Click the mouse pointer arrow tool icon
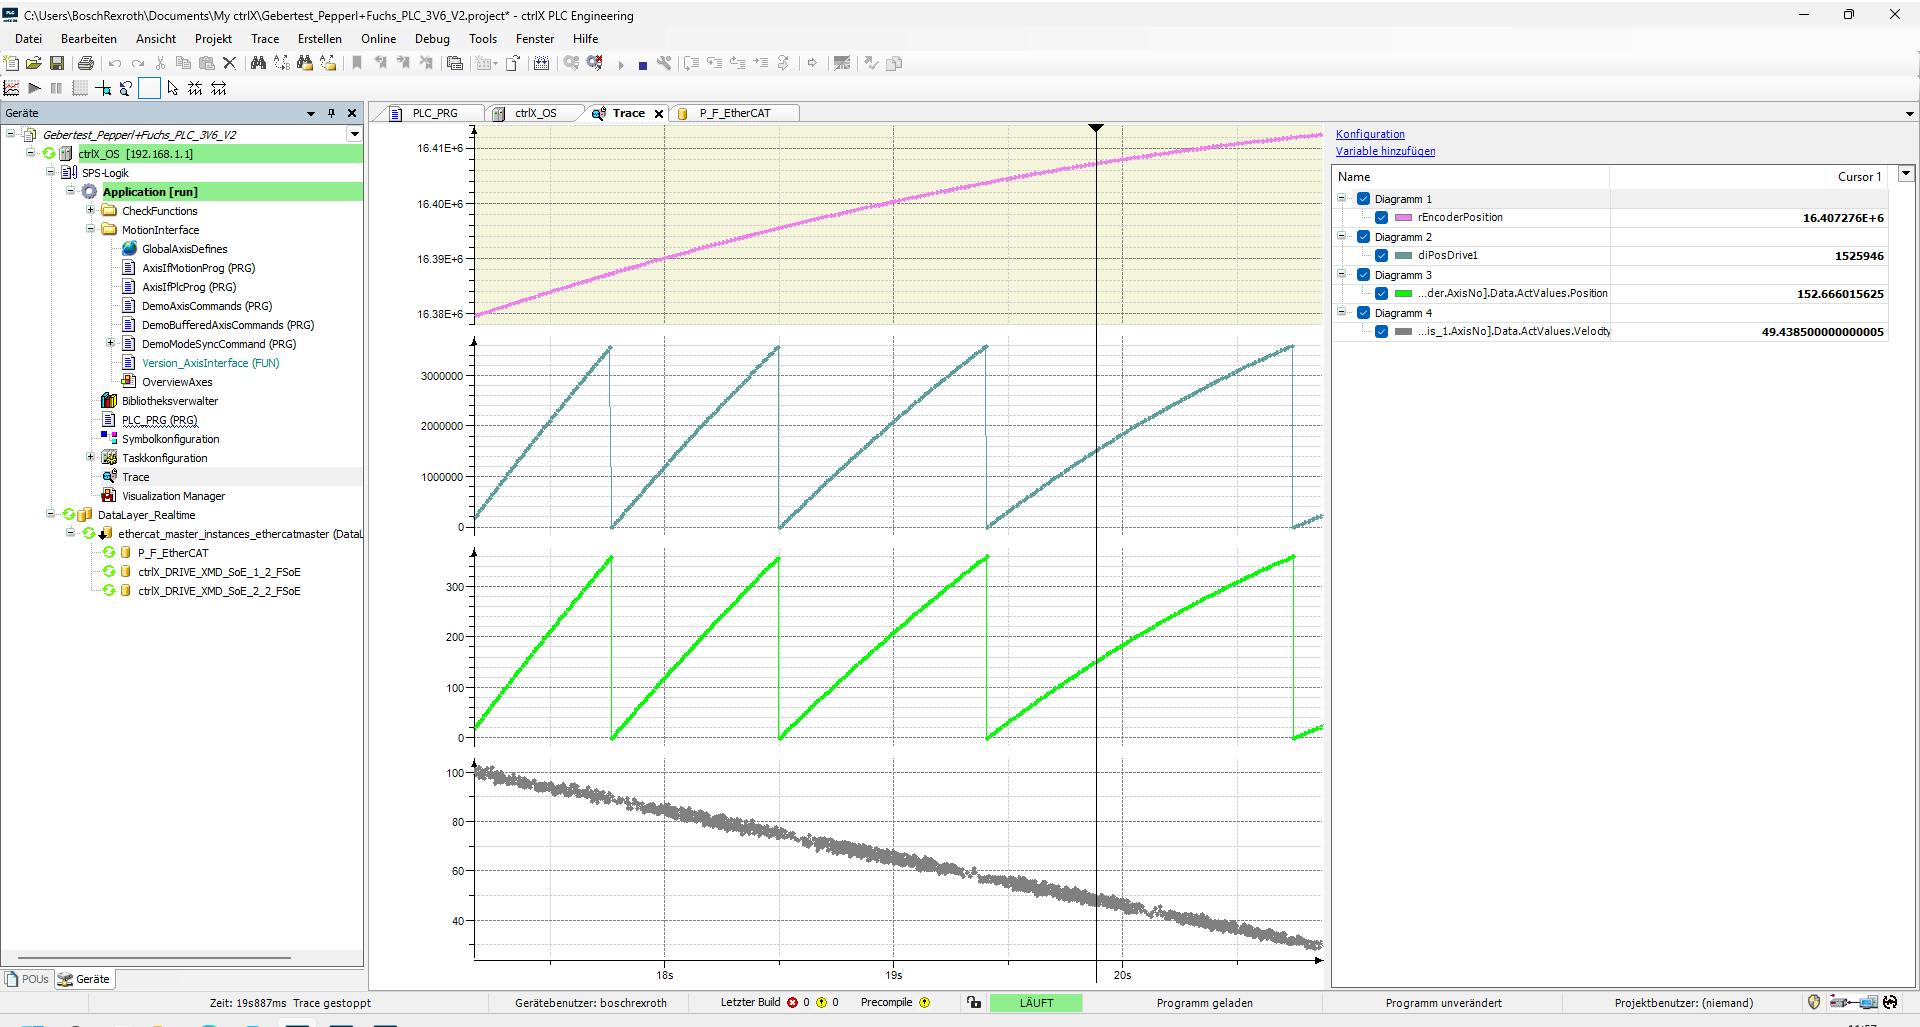1920x1027 pixels. coord(173,89)
